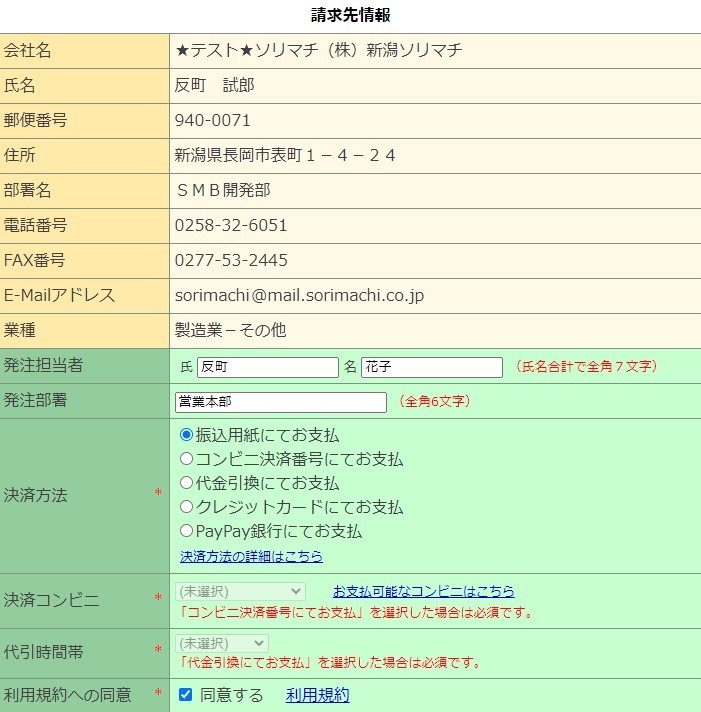Click the FAX number 0277-53-2445
This screenshot has height=712, width=701.
click(231, 260)
